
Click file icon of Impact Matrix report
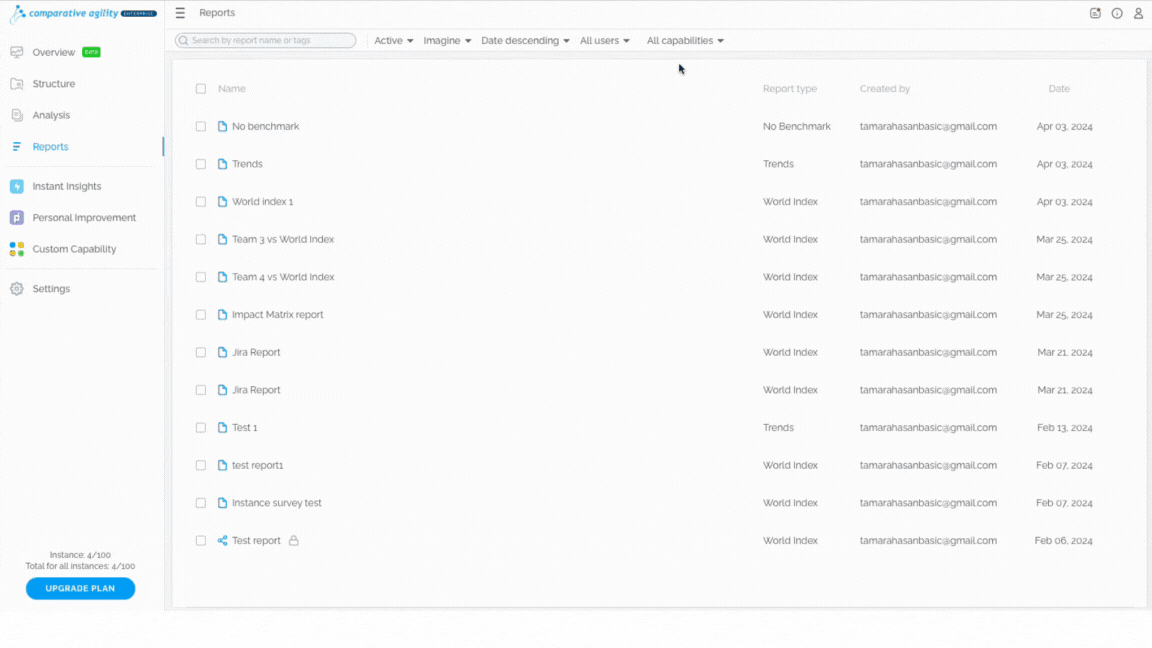pos(223,314)
